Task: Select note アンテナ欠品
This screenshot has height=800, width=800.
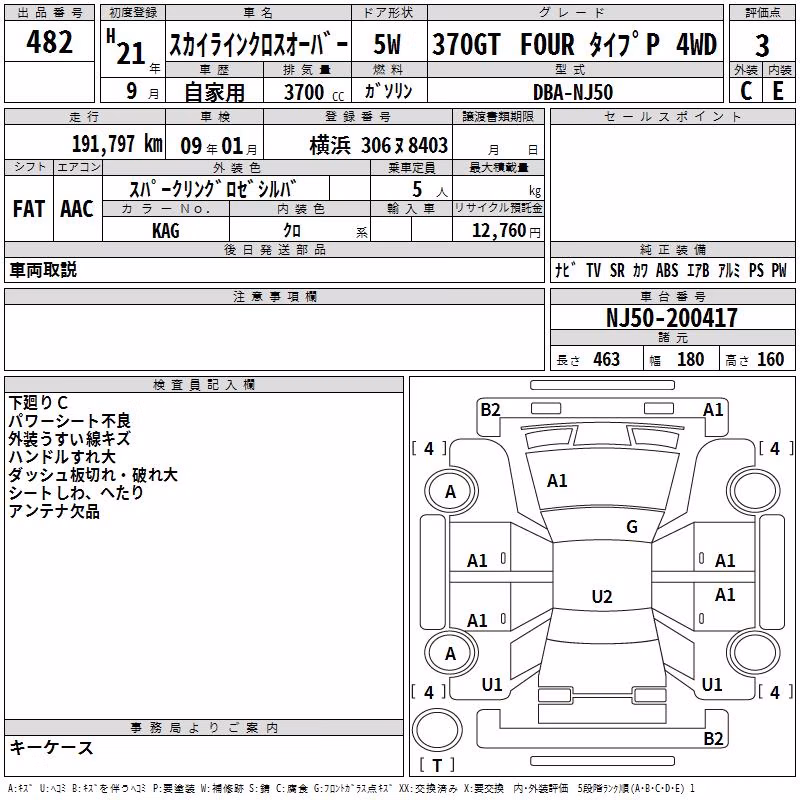Action: (x=54, y=511)
